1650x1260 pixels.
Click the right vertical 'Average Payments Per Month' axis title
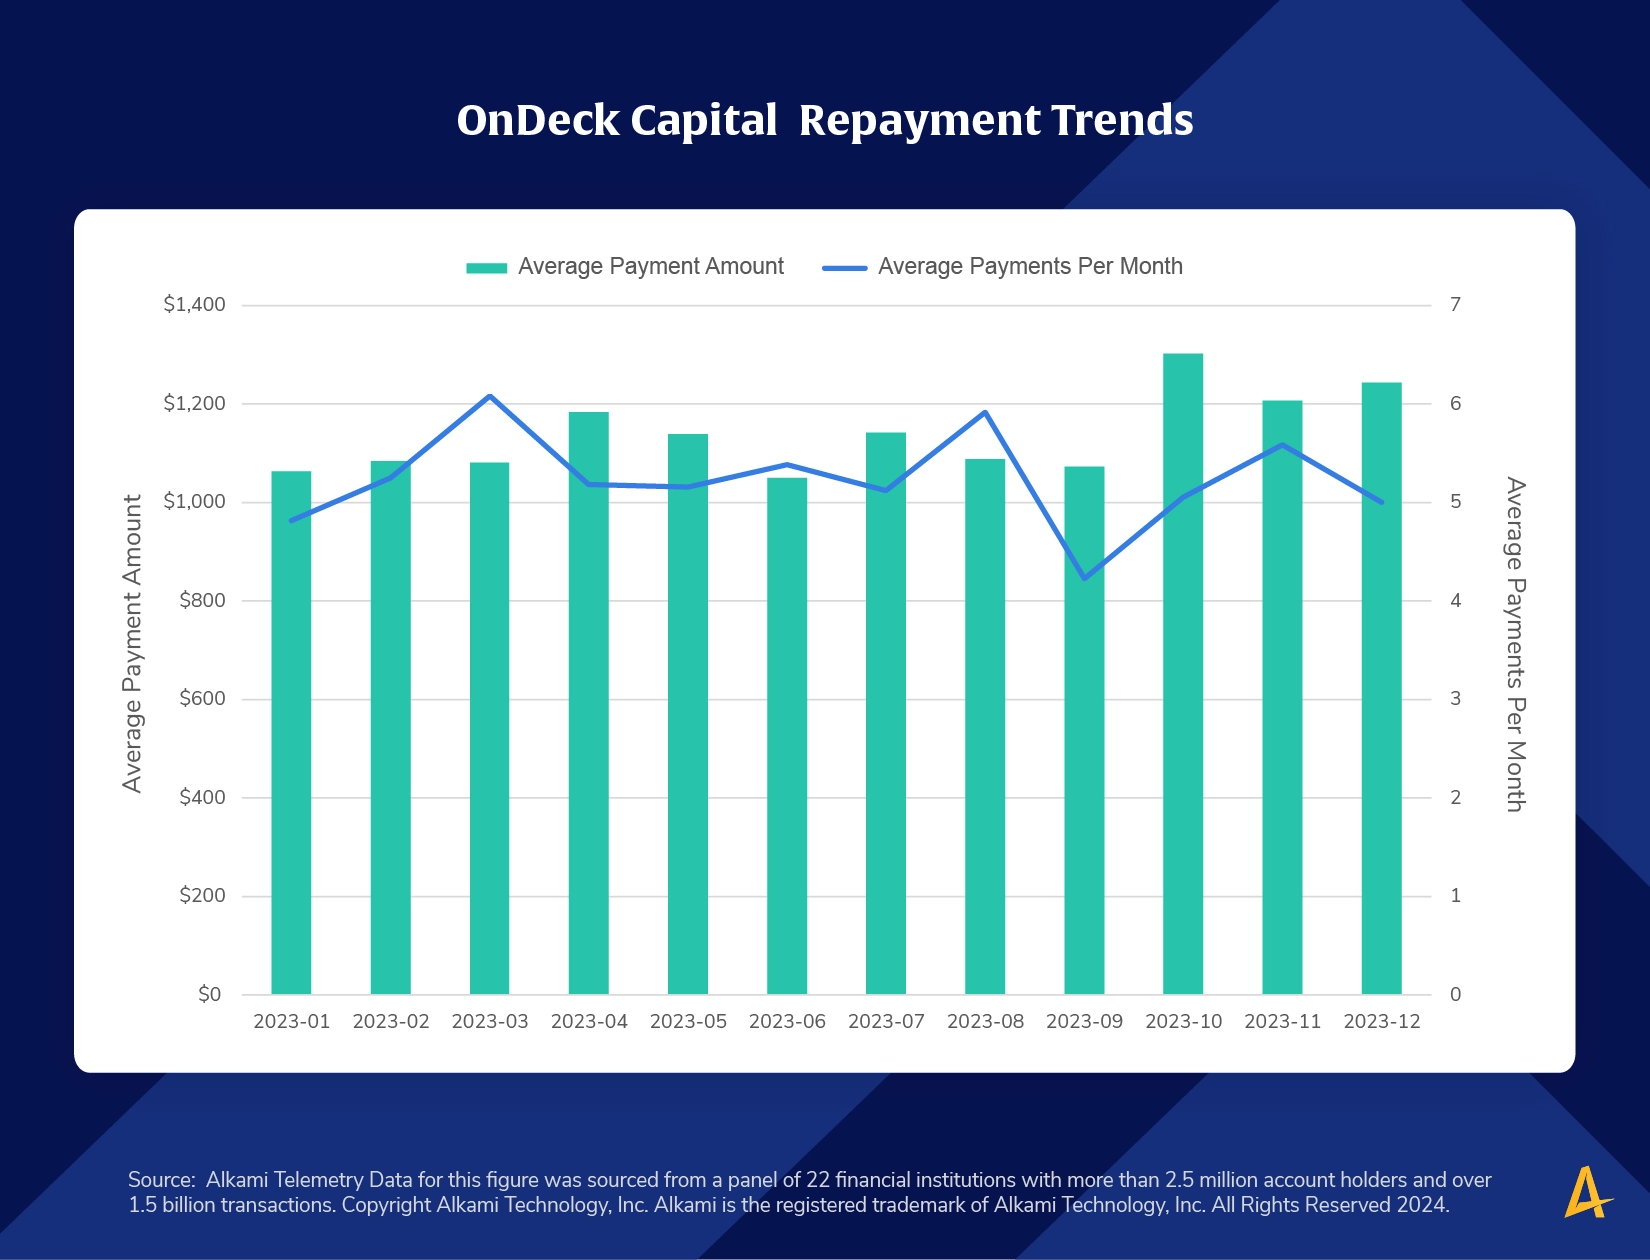pos(1516,645)
